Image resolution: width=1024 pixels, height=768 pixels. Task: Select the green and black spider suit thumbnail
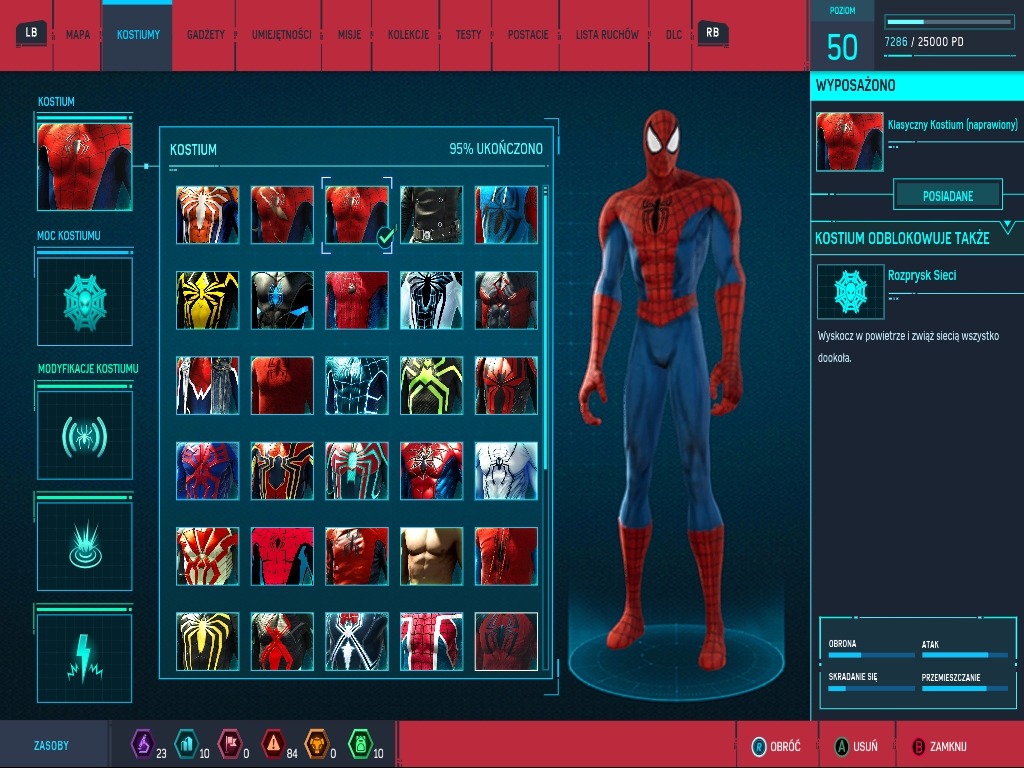point(431,385)
